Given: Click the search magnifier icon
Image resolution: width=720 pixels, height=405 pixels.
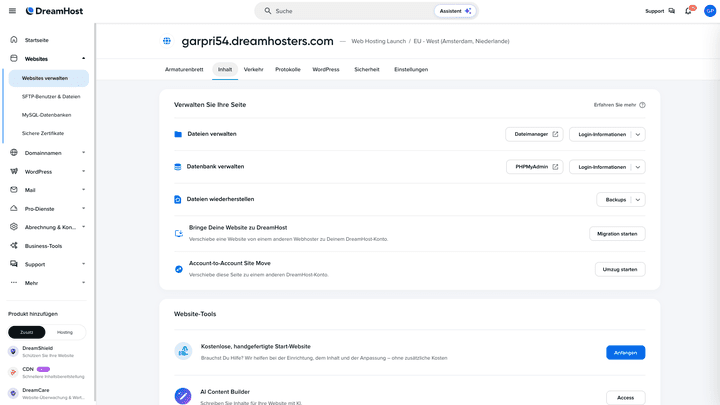Looking at the screenshot, I should tap(268, 11).
